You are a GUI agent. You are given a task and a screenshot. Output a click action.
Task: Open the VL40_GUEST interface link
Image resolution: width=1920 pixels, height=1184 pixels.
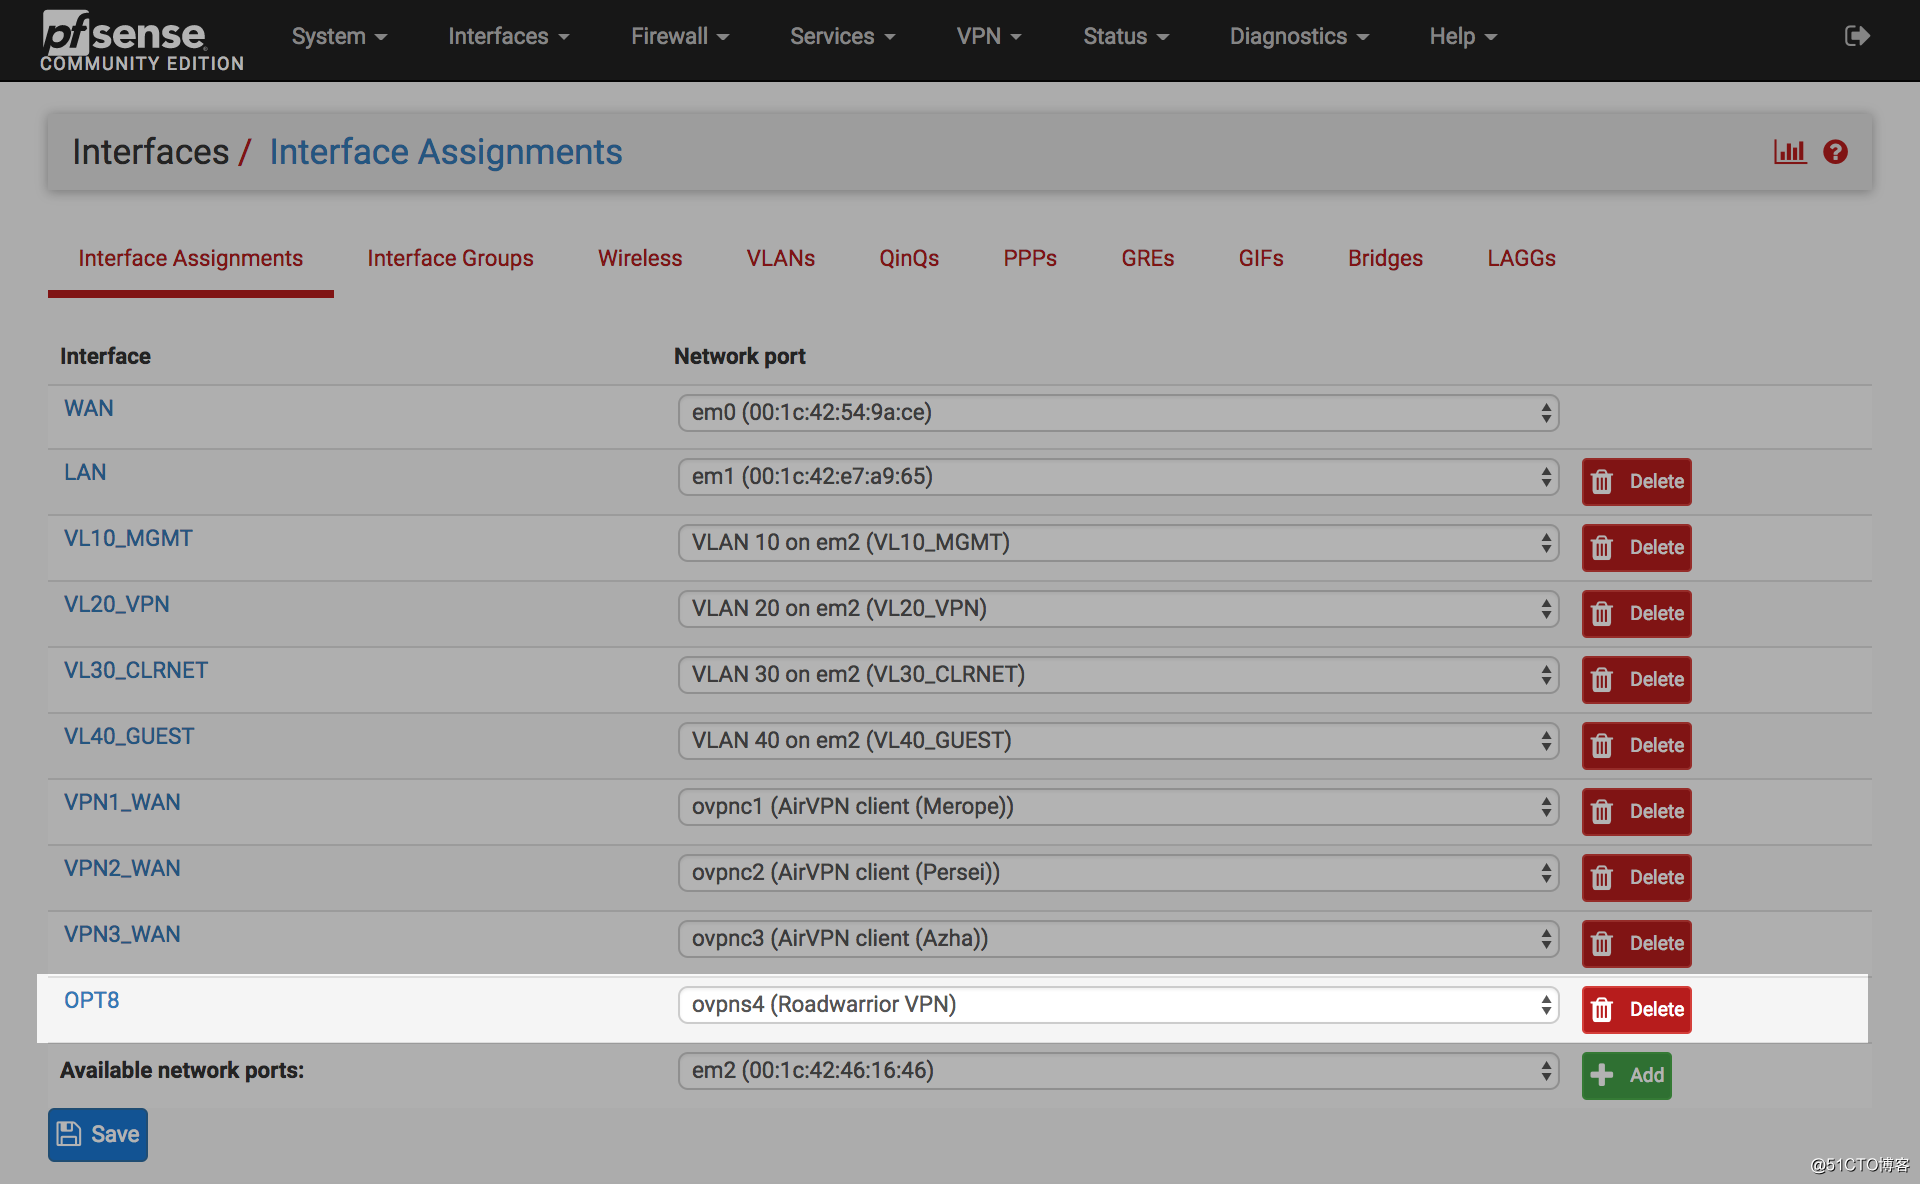(x=129, y=736)
